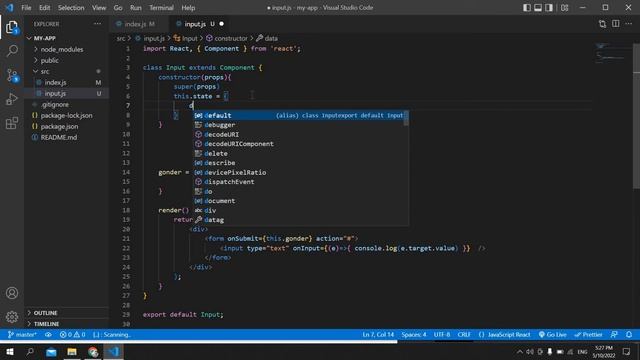Screen dimensions: 640x360
Task: Open the Explorer view in activity bar
Action: point(12,27)
